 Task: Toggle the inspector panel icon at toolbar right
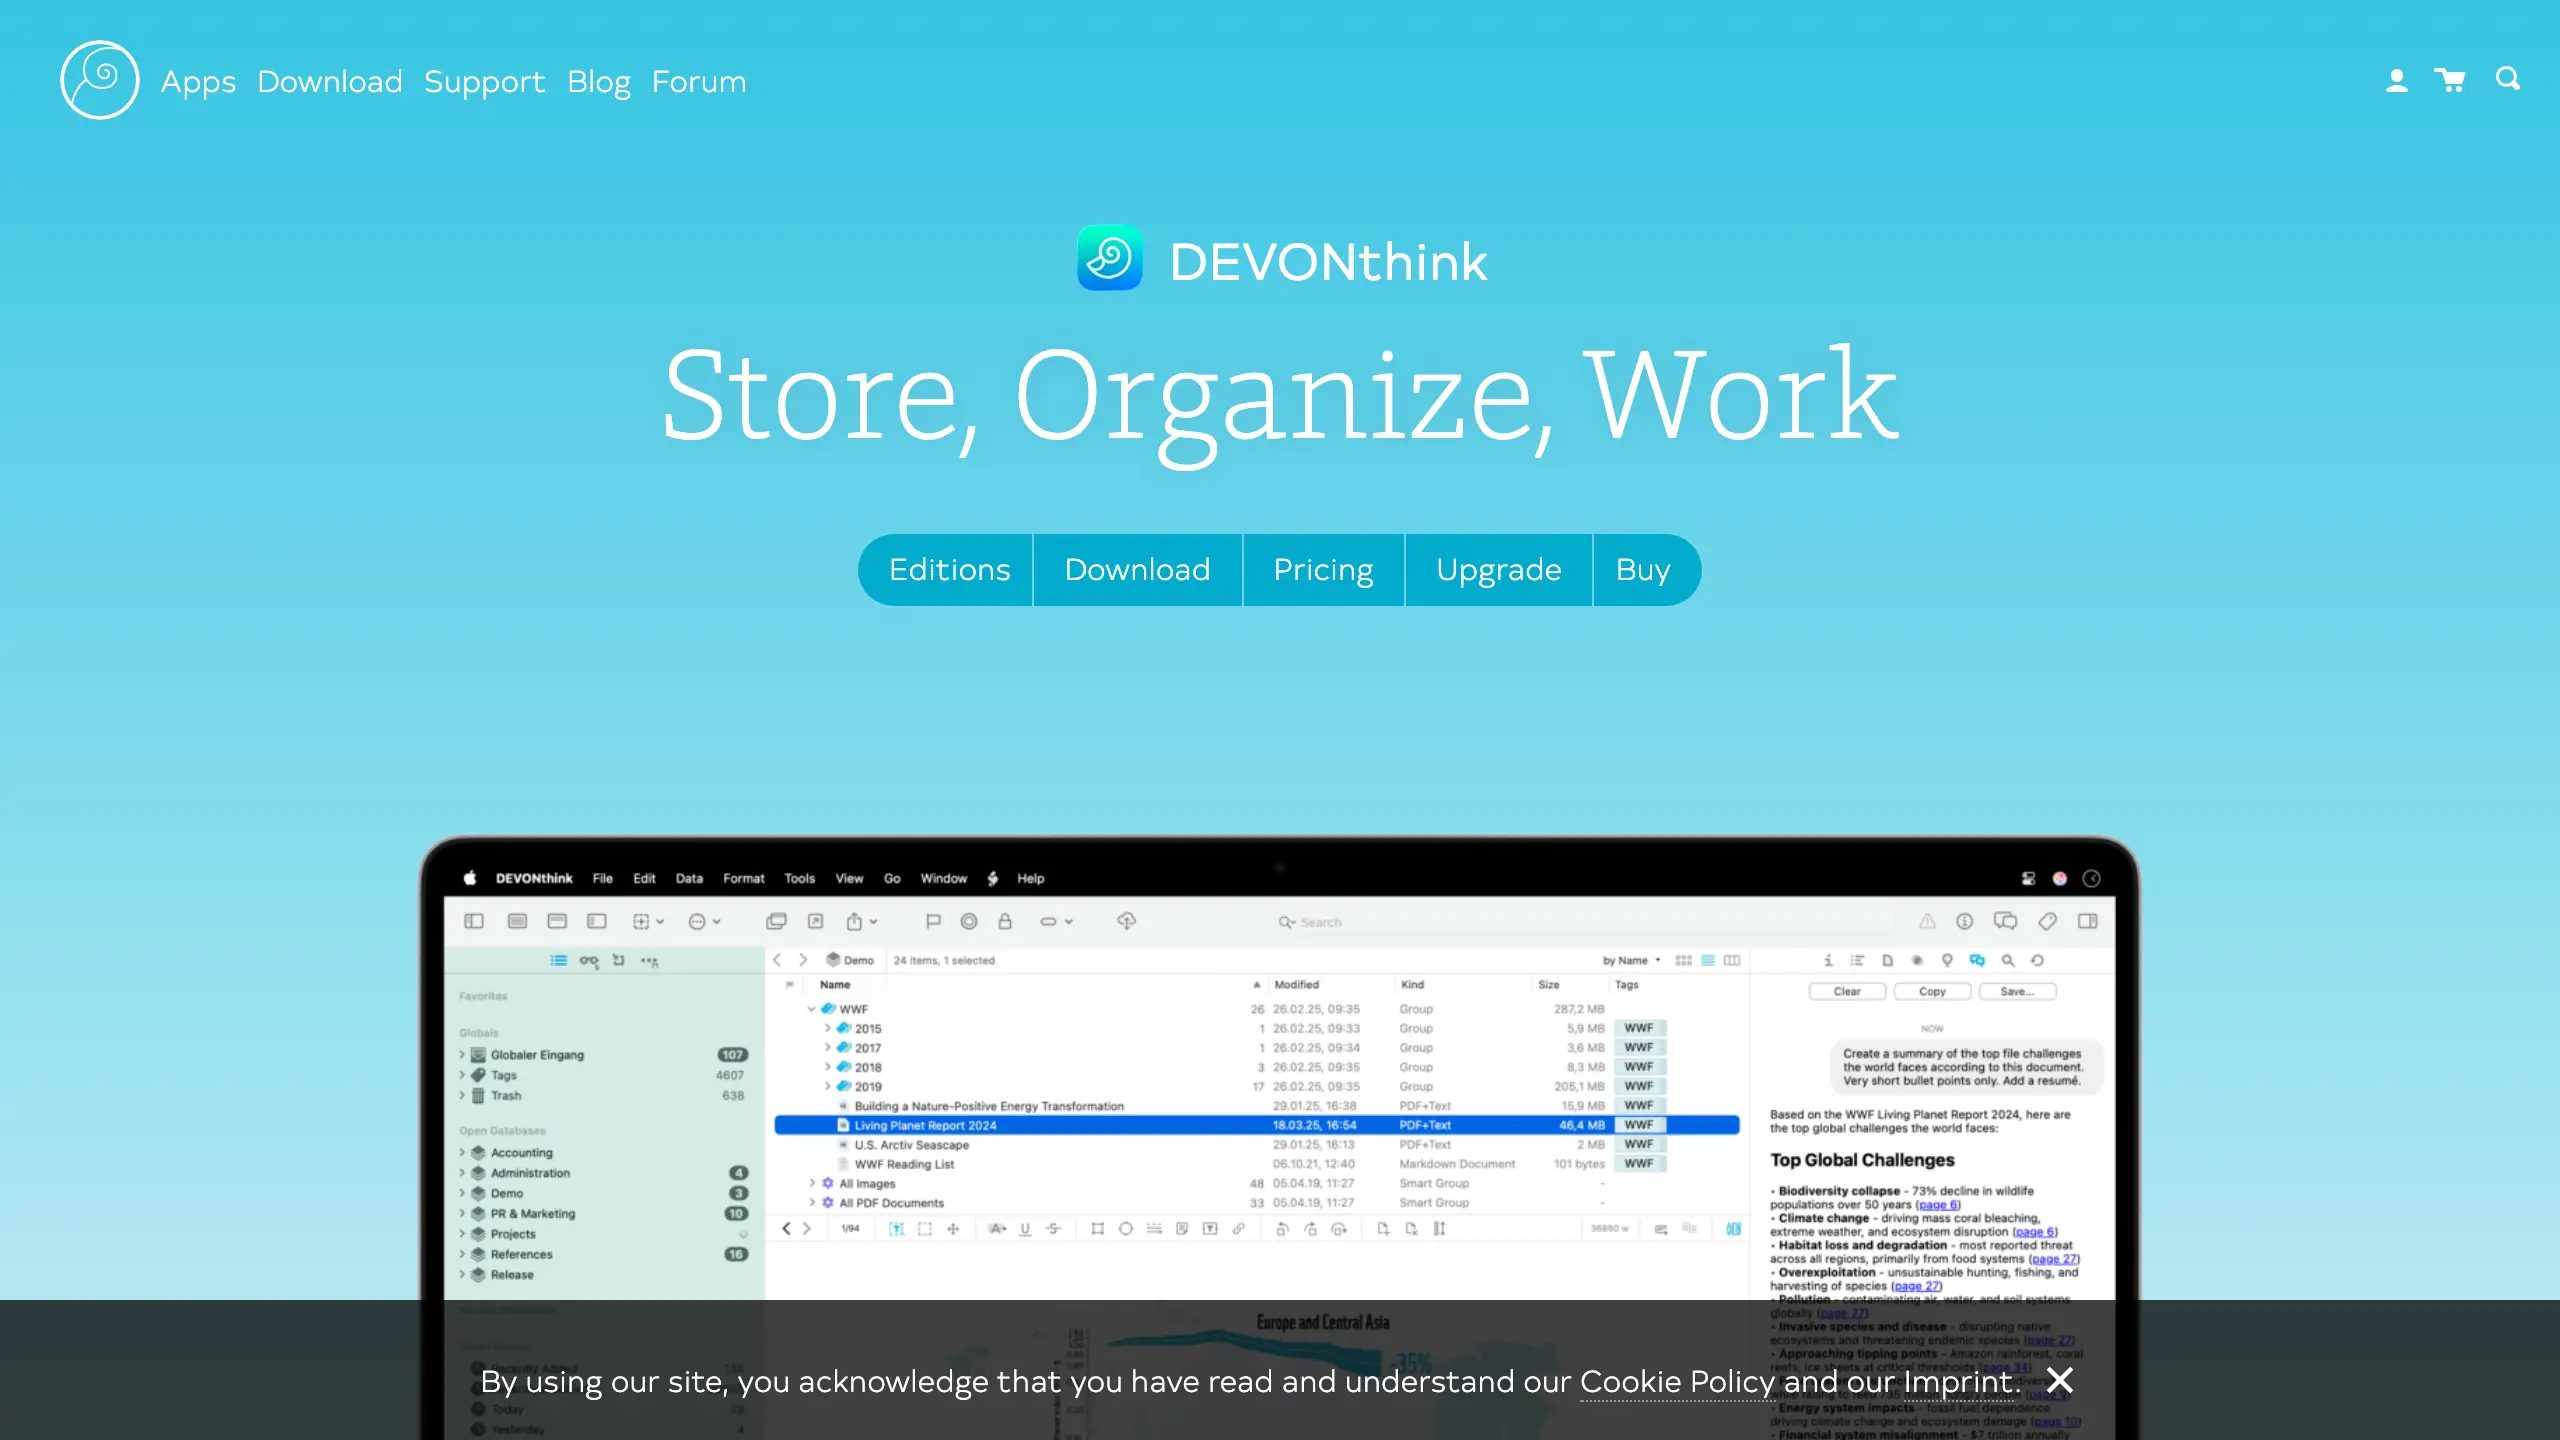pos(2088,921)
